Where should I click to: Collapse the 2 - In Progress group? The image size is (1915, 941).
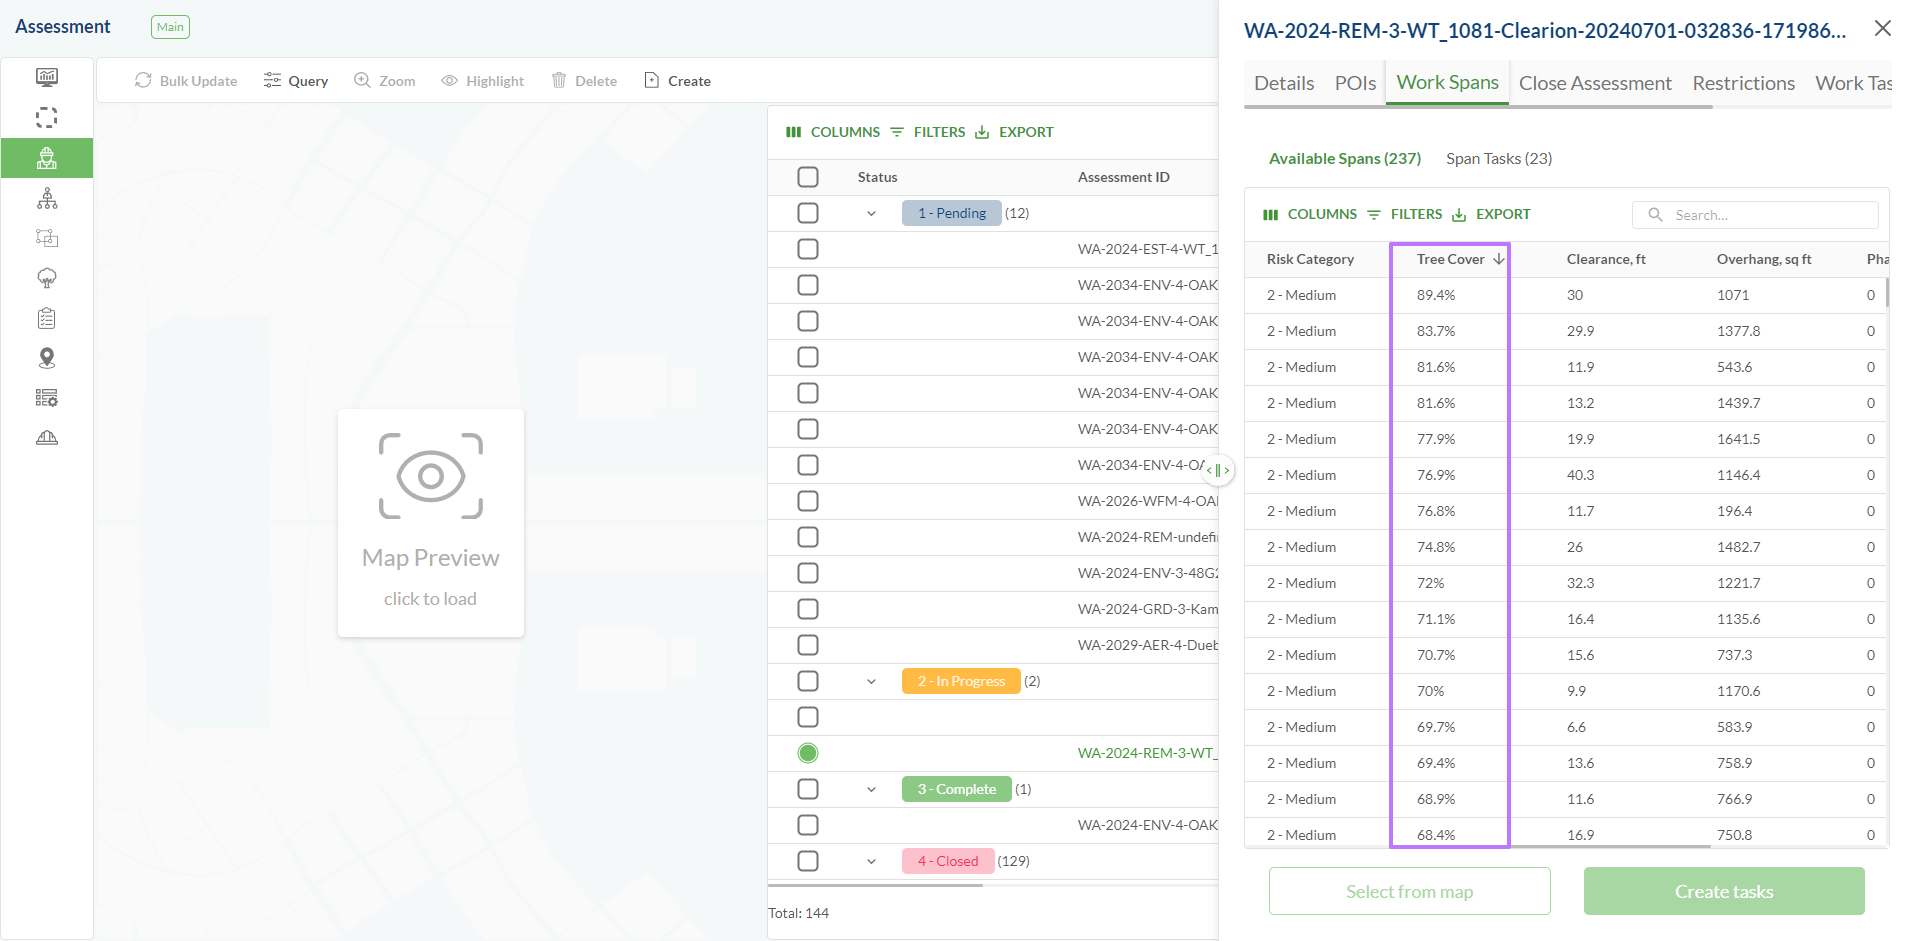pyautogui.click(x=871, y=681)
